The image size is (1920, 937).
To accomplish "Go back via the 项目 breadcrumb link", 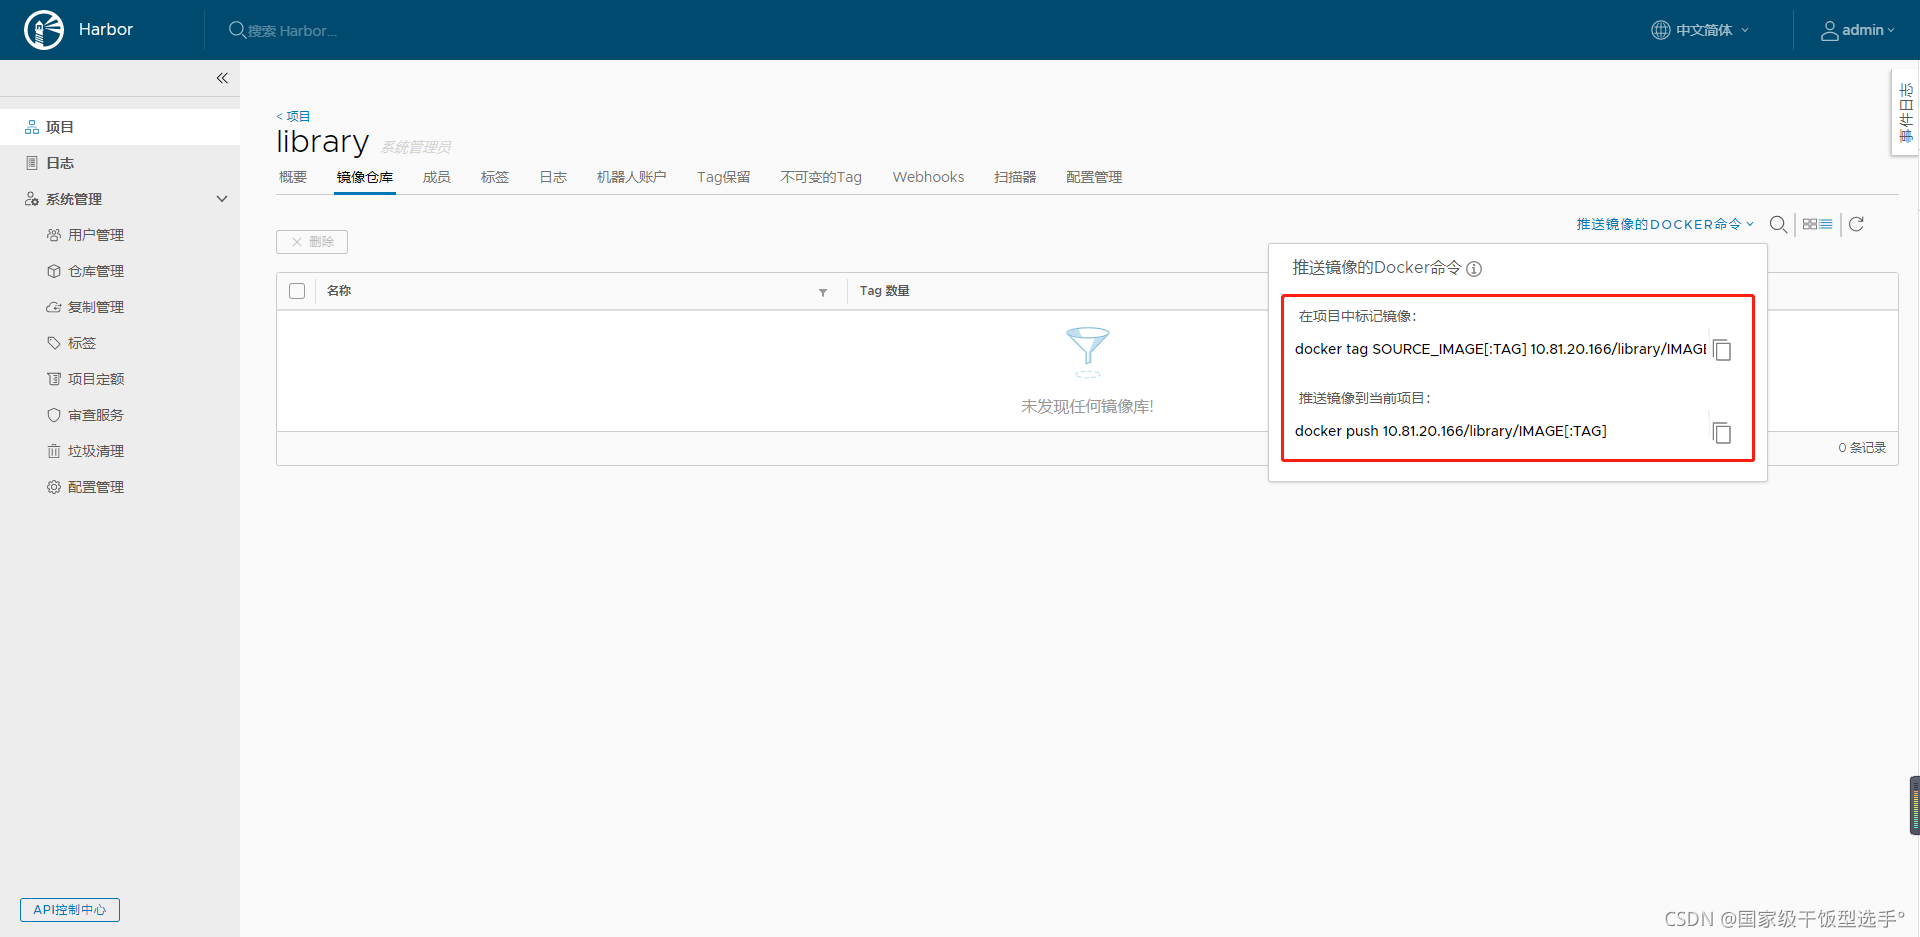I will click(293, 116).
